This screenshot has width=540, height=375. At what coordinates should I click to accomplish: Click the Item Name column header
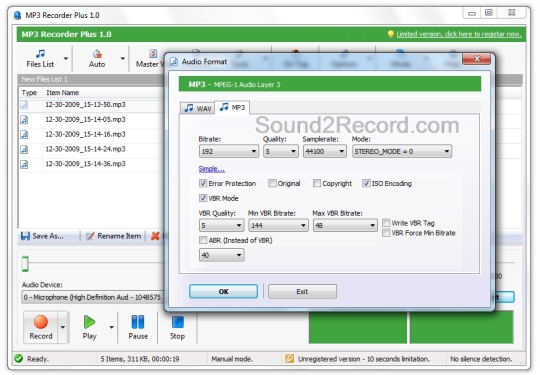point(63,93)
